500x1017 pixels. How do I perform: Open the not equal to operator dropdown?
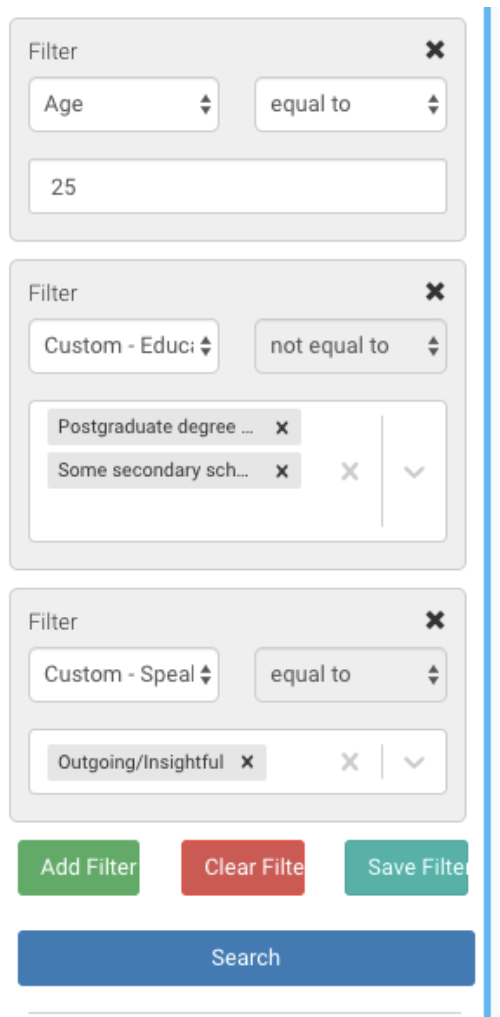(351, 346)
